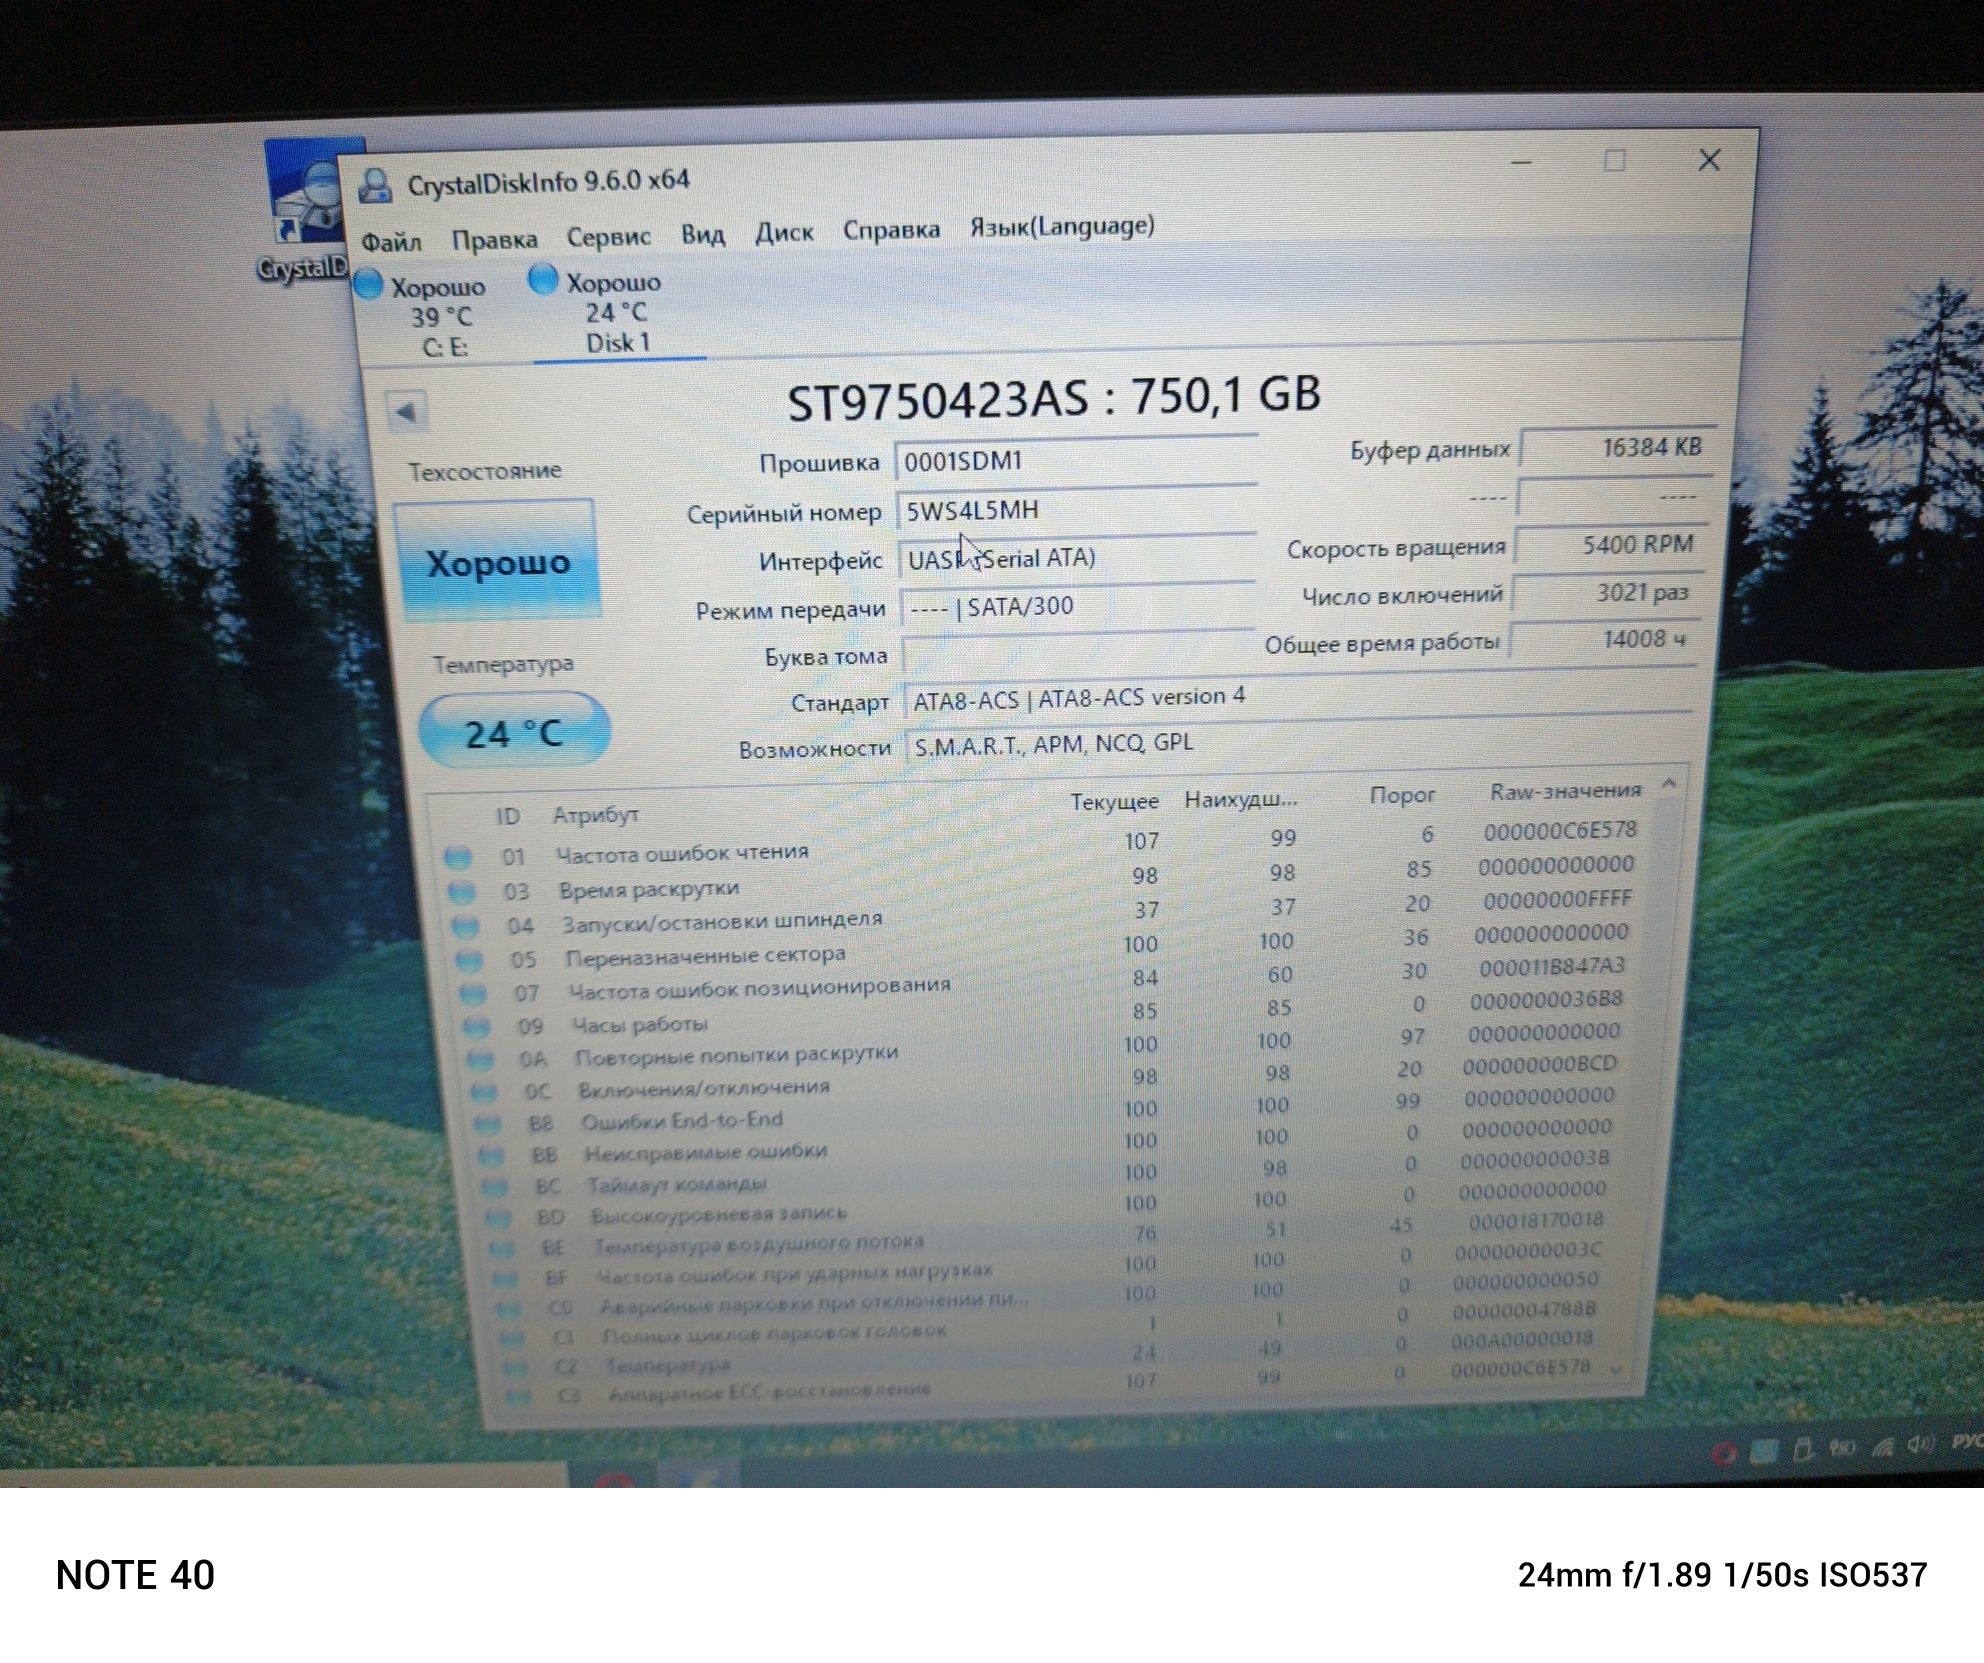Click the Общее время работы value 14008 ч
The height and width of the screenshot is (1663, 1984).
pyautogui.click(x=1604, y=639)
